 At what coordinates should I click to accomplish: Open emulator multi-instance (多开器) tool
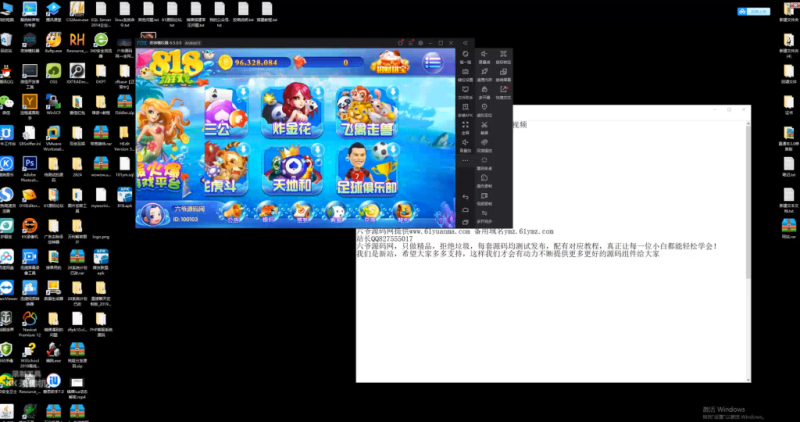[x=484, y=92]
